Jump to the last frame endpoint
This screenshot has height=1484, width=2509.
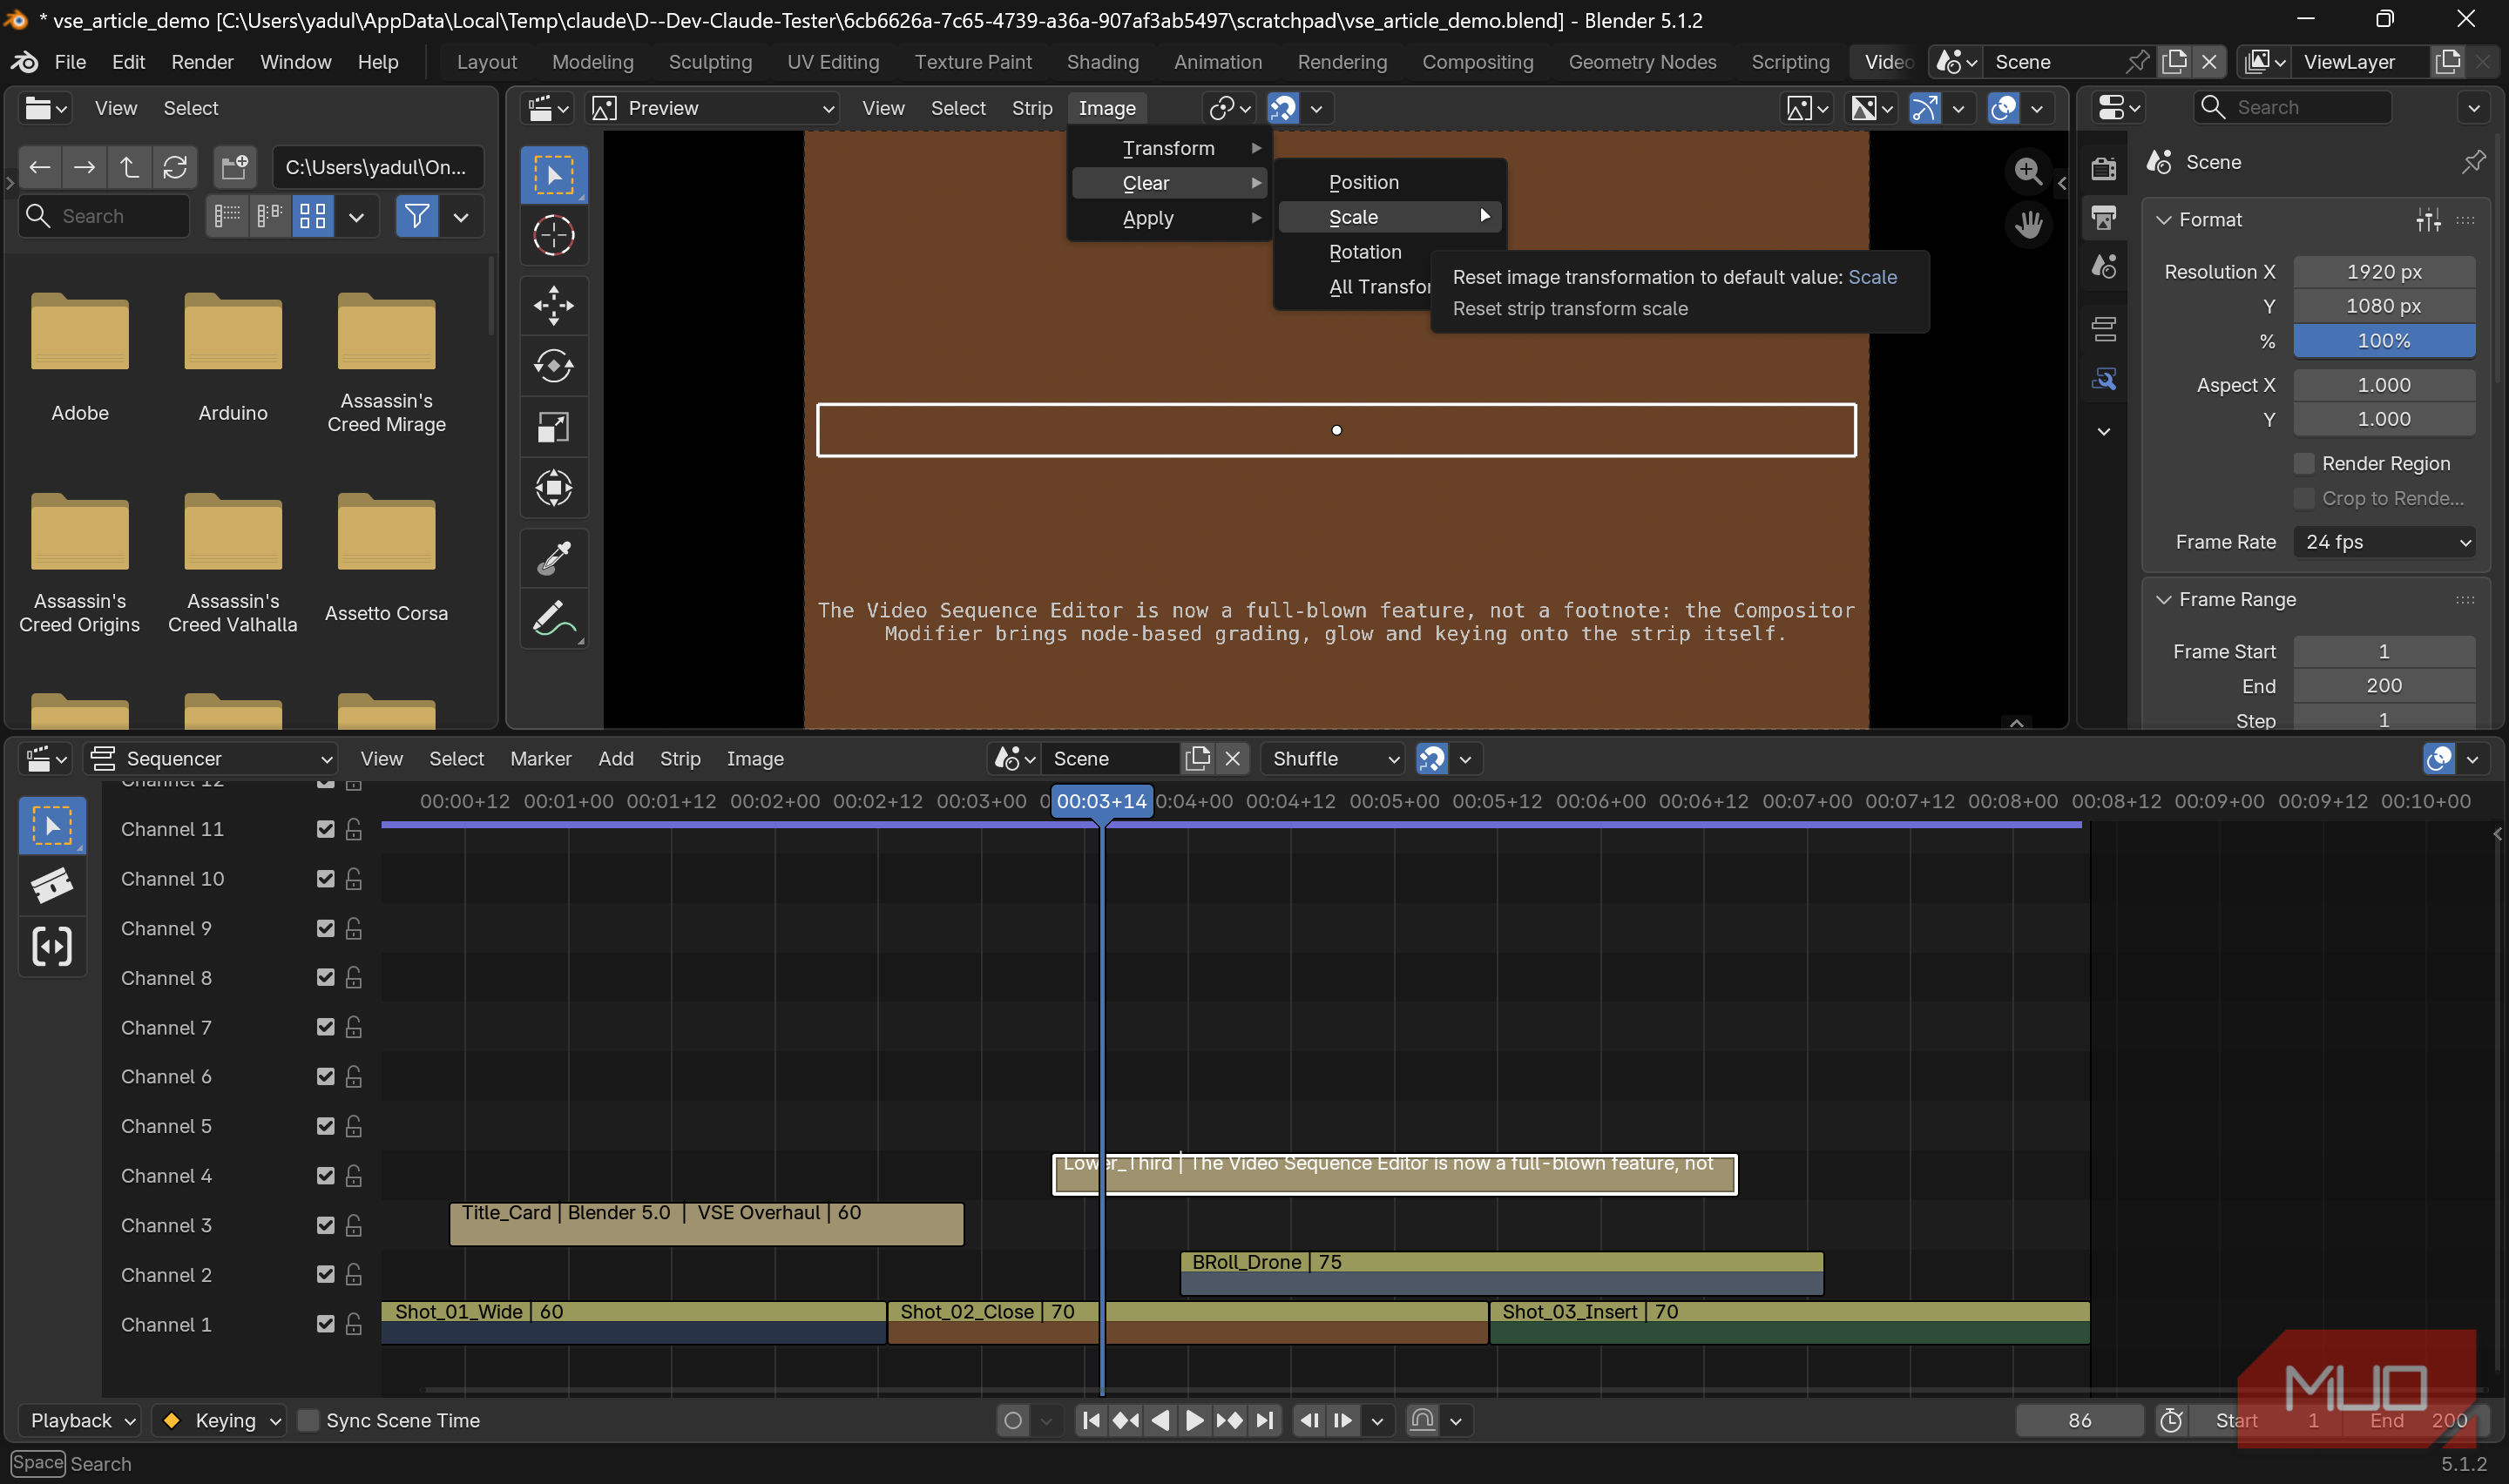(1265, 1420)
